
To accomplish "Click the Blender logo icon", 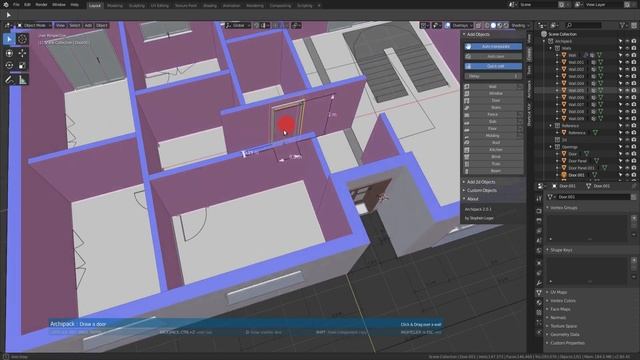I will pos(6,5).
